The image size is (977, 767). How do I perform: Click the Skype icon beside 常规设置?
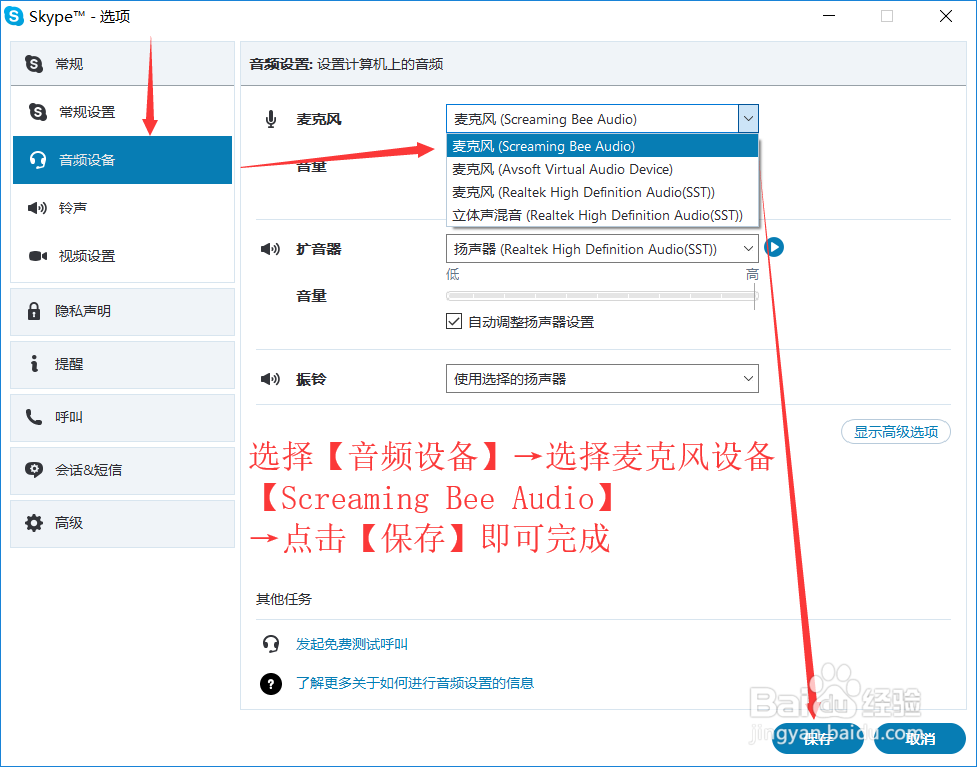(x=38, y=112)
